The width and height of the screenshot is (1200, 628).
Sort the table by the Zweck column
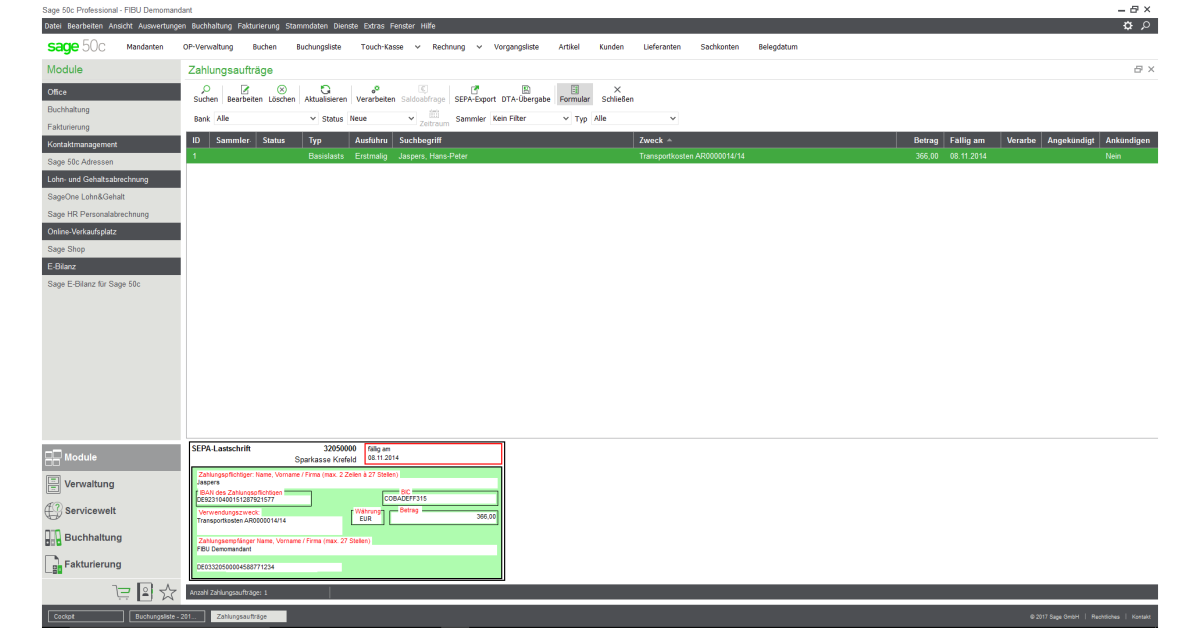coord(766,140)
